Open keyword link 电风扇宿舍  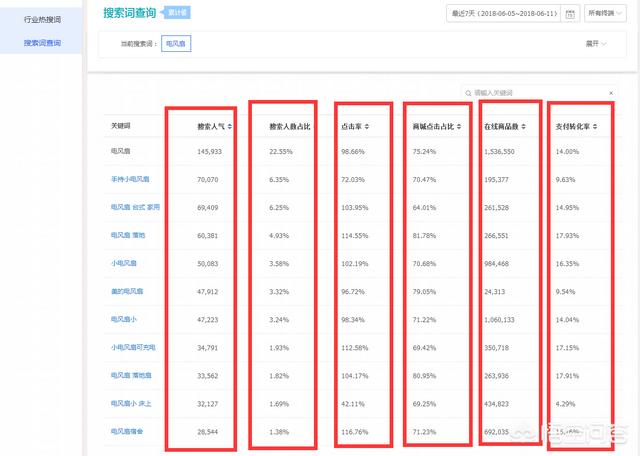[x=127, y=431]
